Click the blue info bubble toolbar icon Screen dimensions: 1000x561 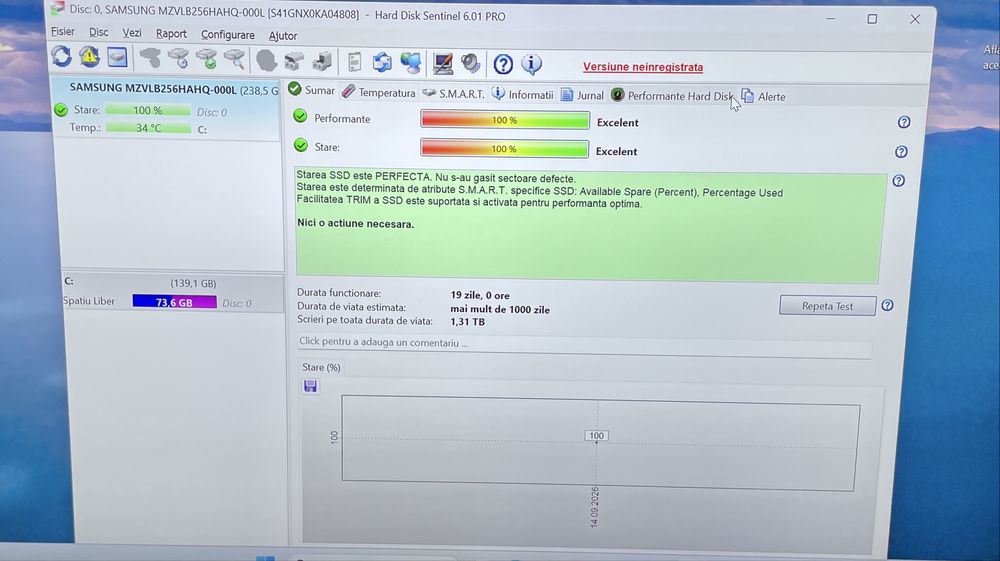(531, 64)
